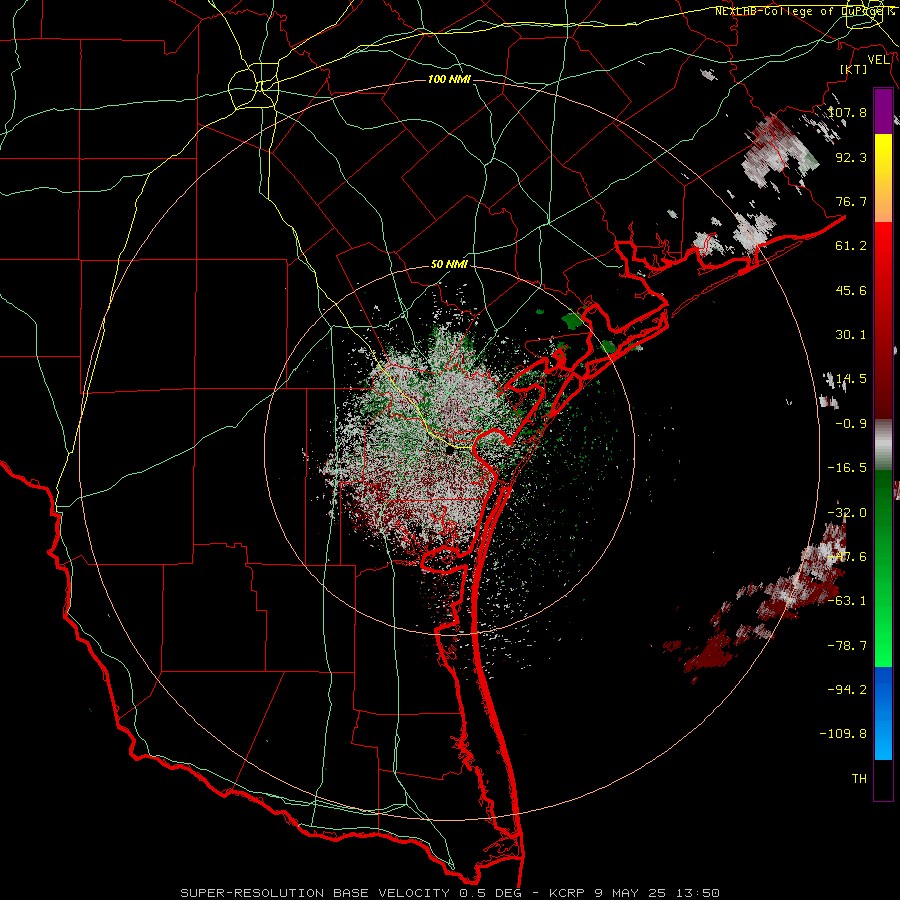900x900 pixels.
Task: Pick the purple segment of the velocity scale
Action: (883, 111)
